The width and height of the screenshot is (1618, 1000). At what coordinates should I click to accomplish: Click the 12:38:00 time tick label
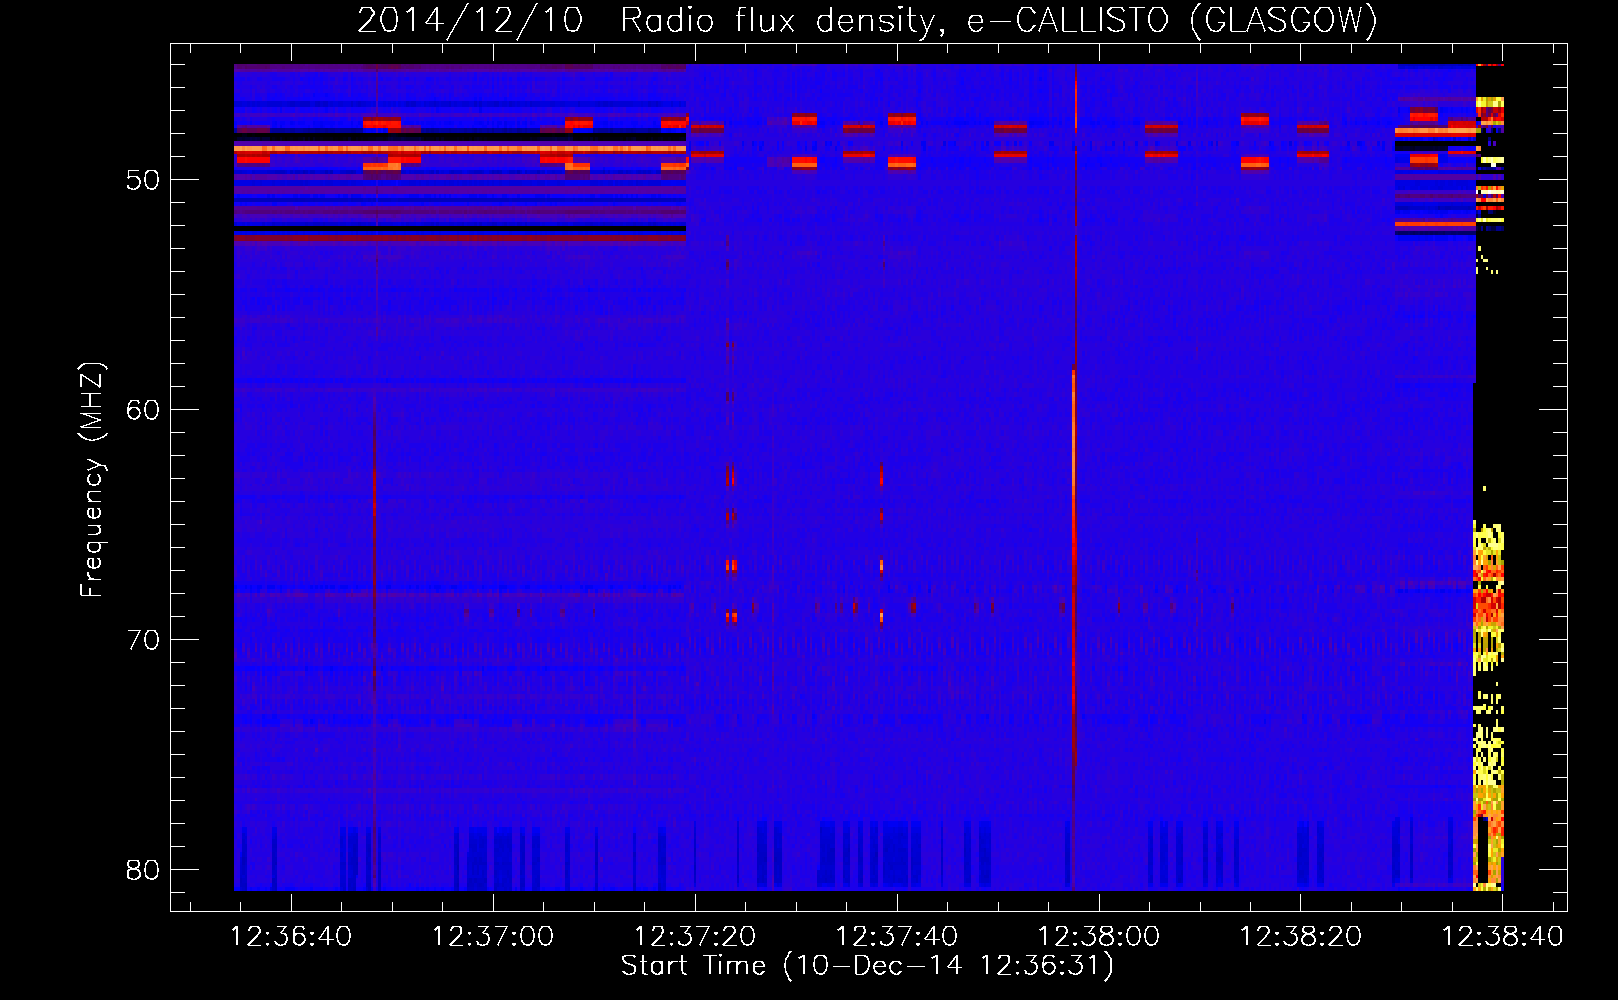1098,937
